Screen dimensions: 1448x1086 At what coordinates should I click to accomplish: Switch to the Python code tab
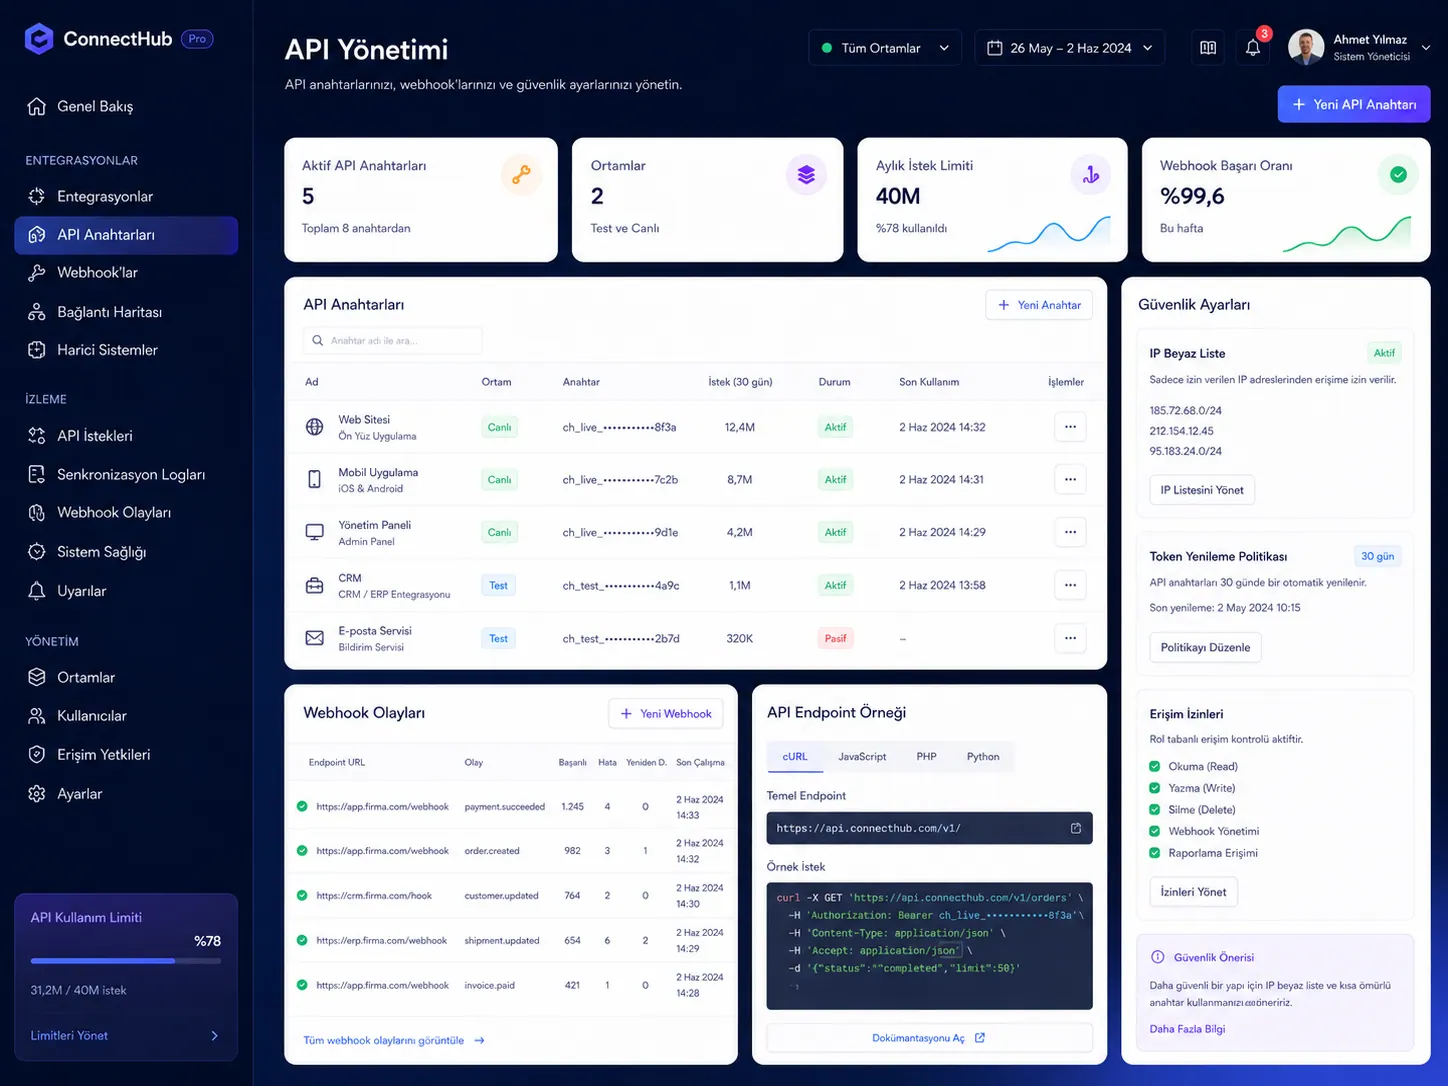point(983,757)
